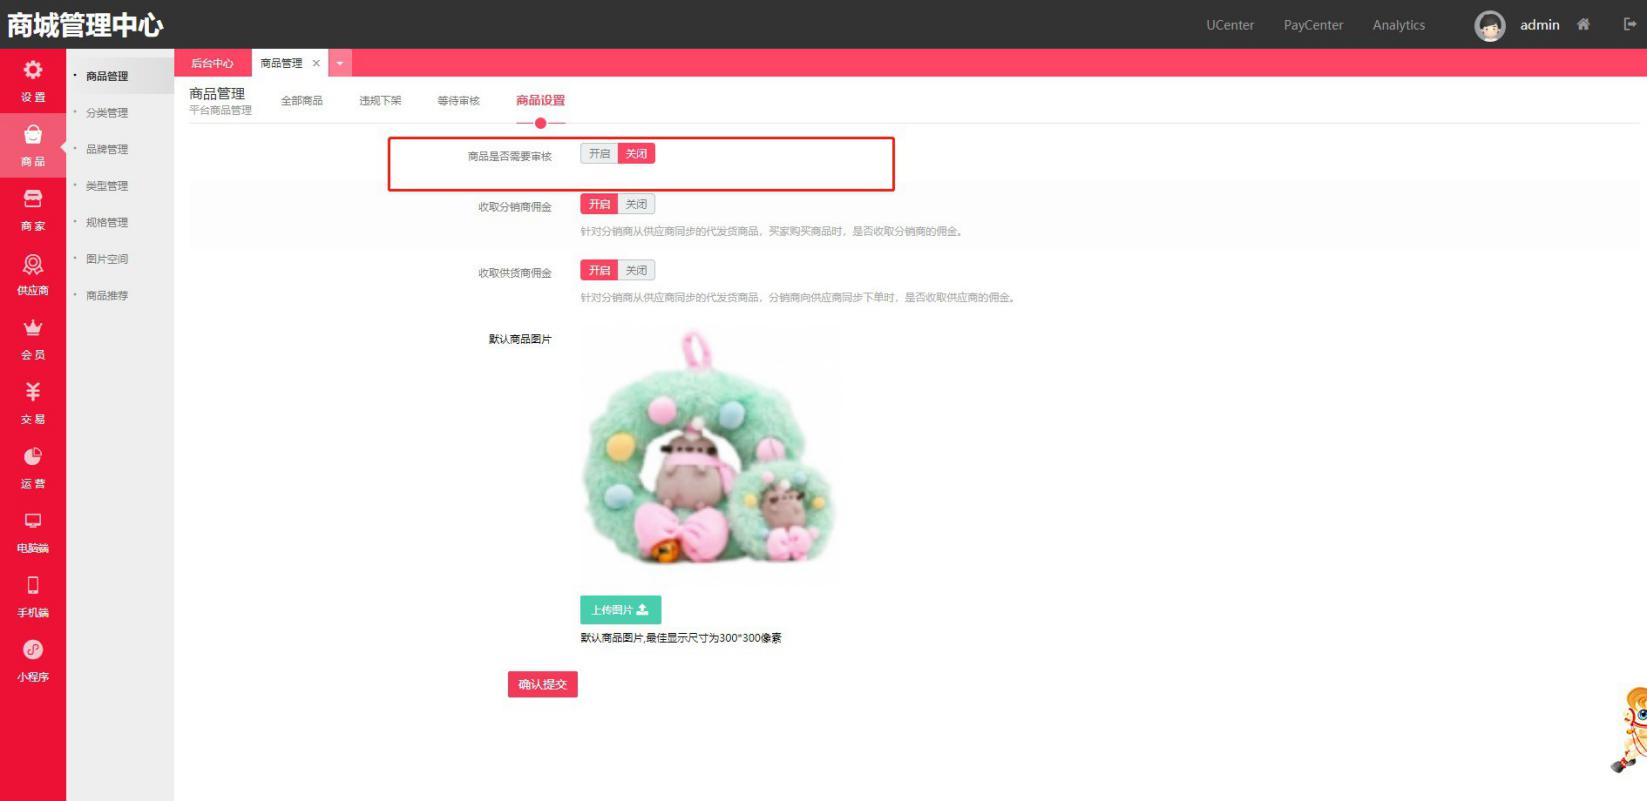Open 商品管理 in the submenu

pos(107,76)
